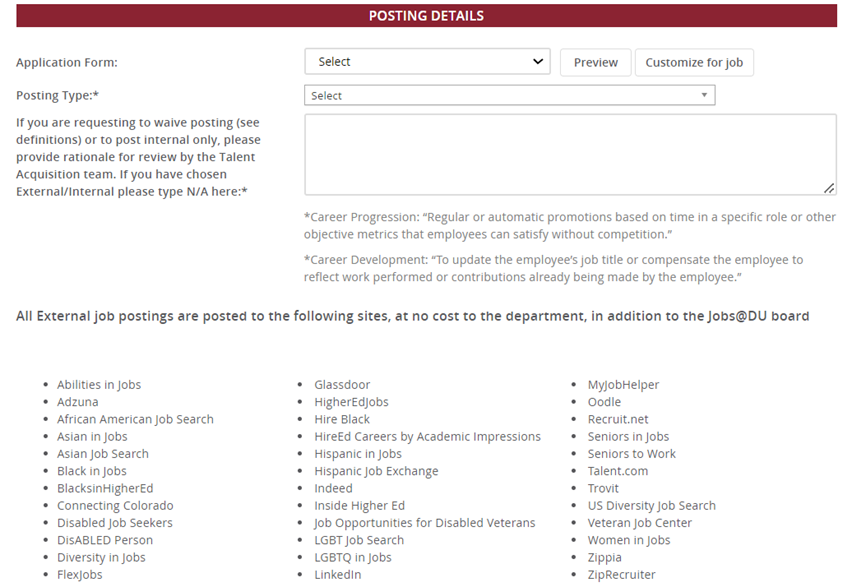852x587 pixels.
Task: Click Glassdoor in the job sites list
Action: [342, 385]
